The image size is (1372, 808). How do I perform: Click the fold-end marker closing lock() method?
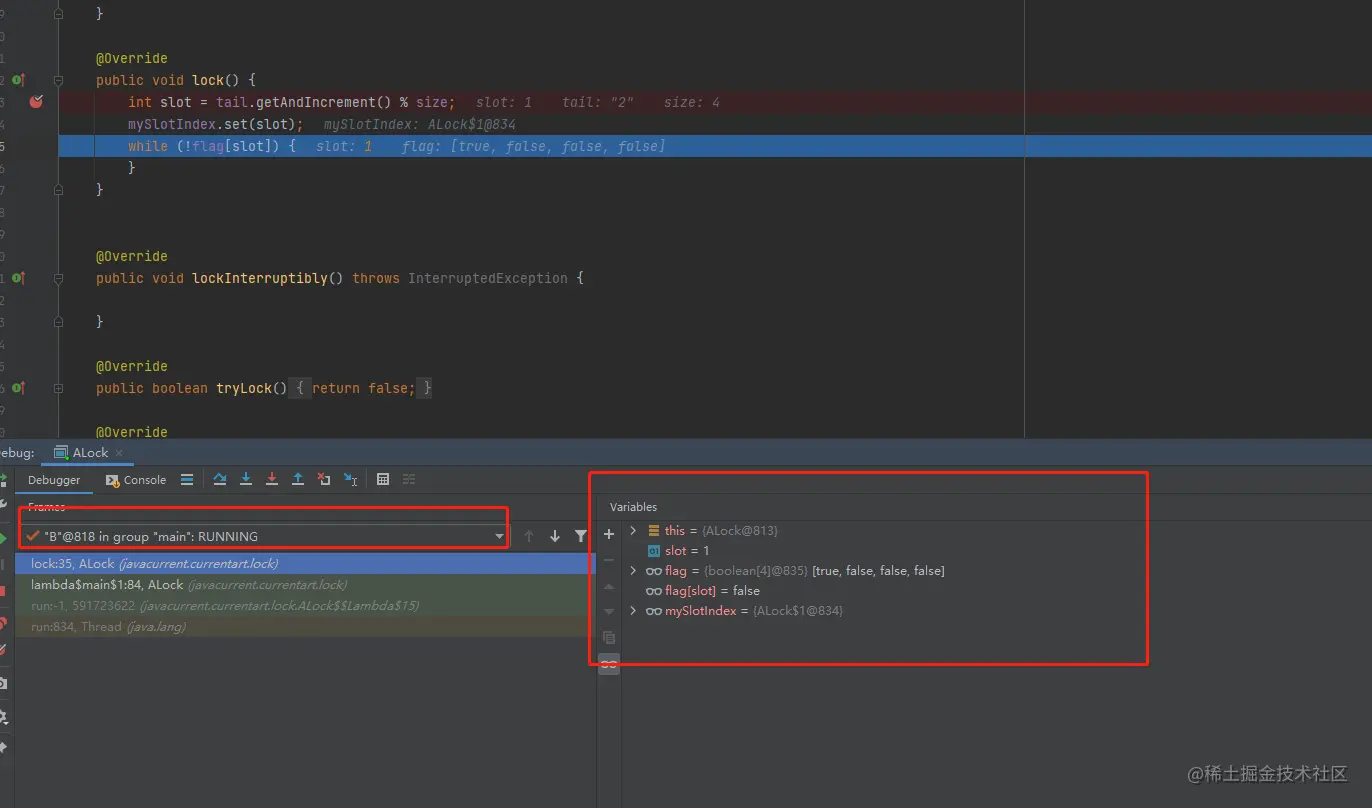[59, 190]
